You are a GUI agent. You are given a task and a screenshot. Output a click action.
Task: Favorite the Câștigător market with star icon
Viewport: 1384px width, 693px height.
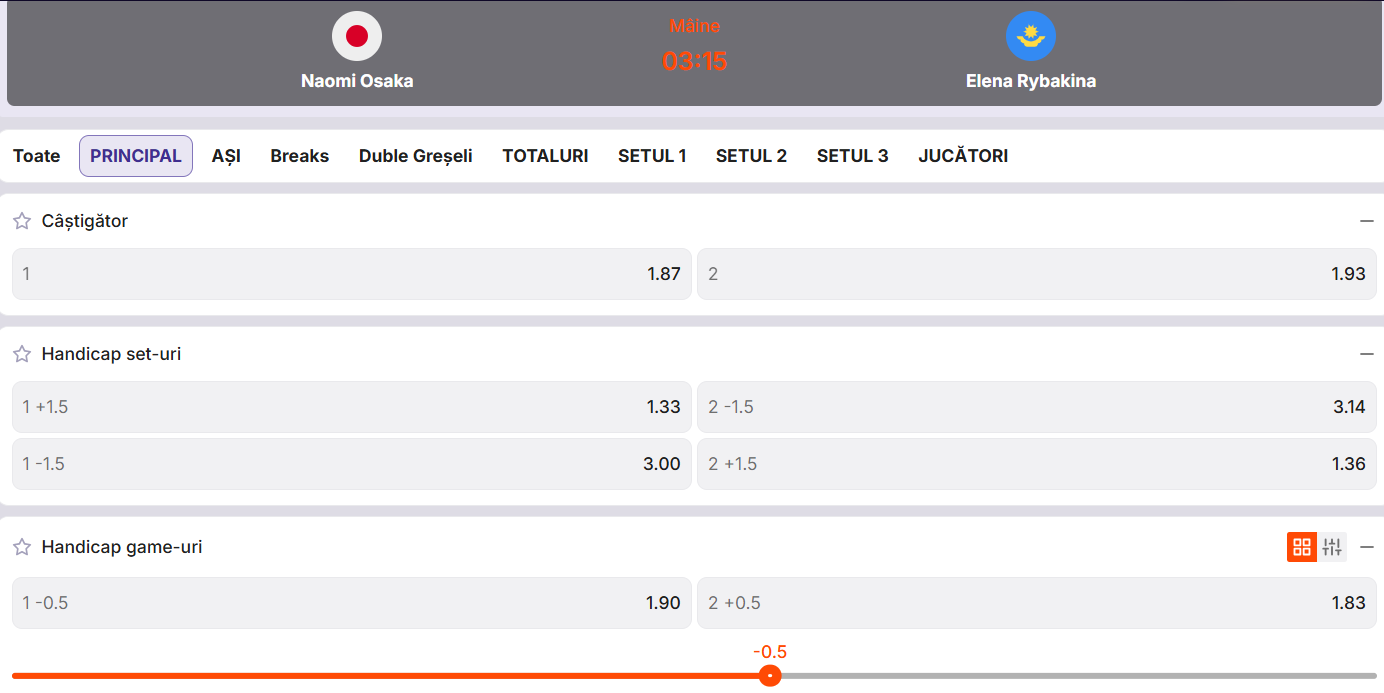tap(22, 221)
